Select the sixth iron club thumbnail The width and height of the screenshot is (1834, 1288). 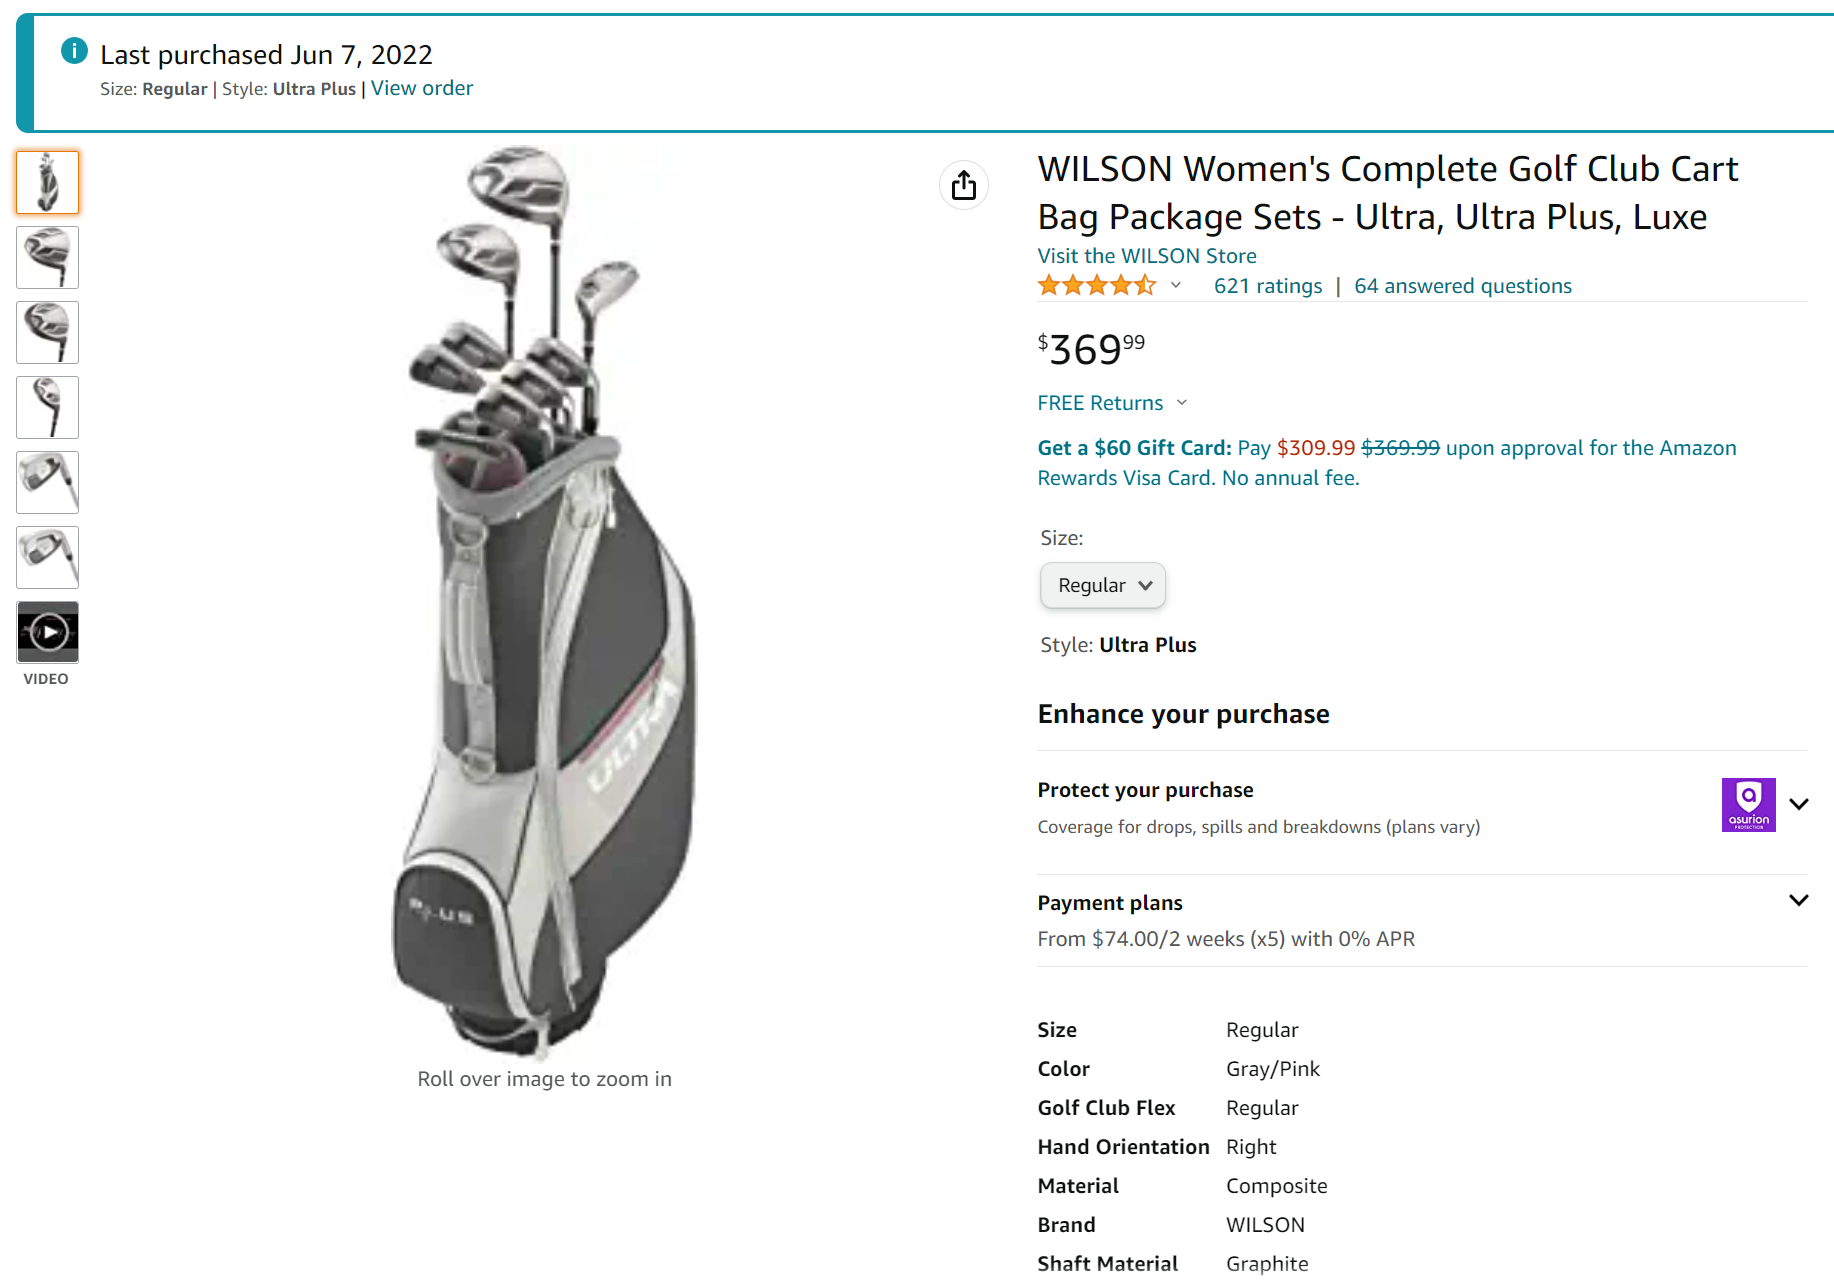coord(48,558)
